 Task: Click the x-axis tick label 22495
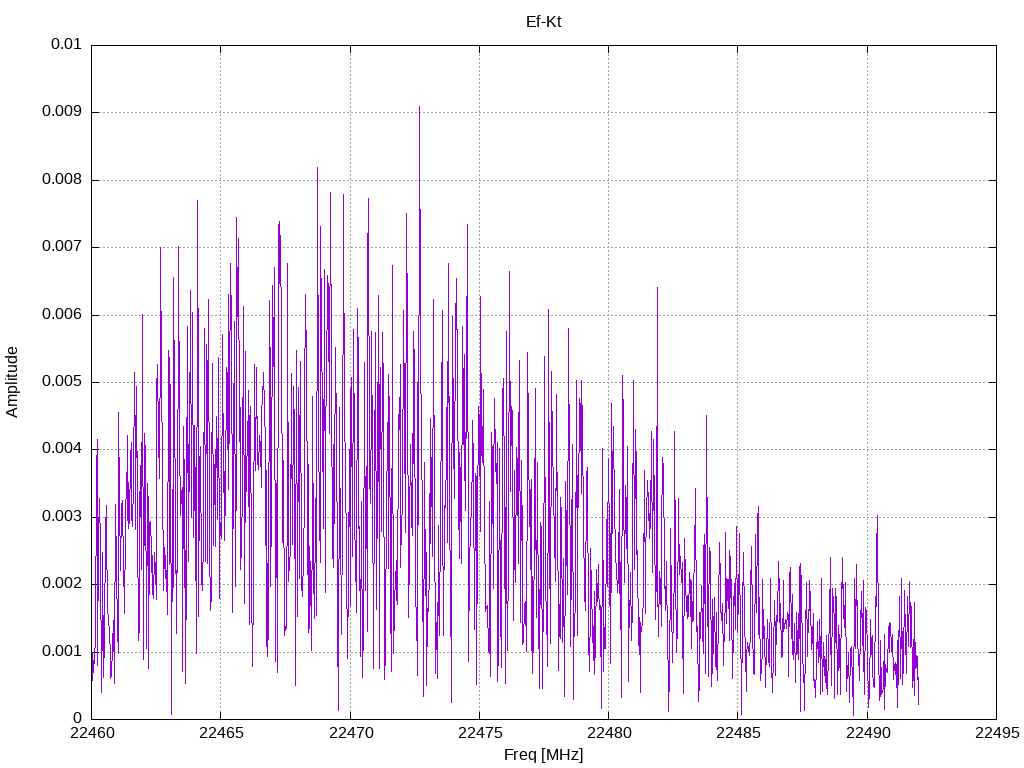(997, 733)
